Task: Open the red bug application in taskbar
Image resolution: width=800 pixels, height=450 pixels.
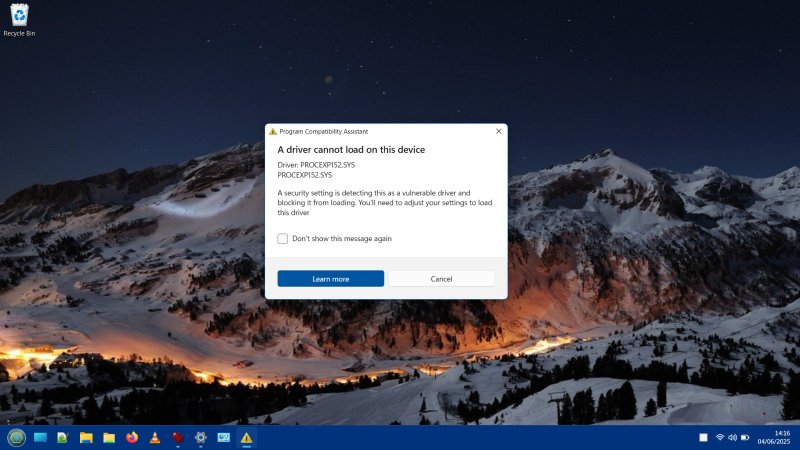Action: [x=178, y=438]
